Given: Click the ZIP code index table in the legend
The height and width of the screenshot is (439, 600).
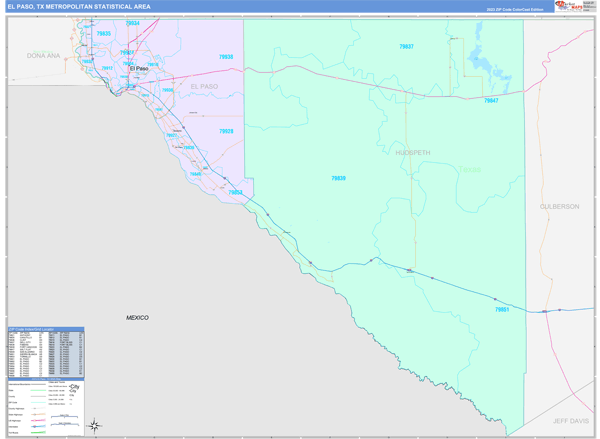Looking at the screenshot, I should pyautogui.click(x=46, y=354).
